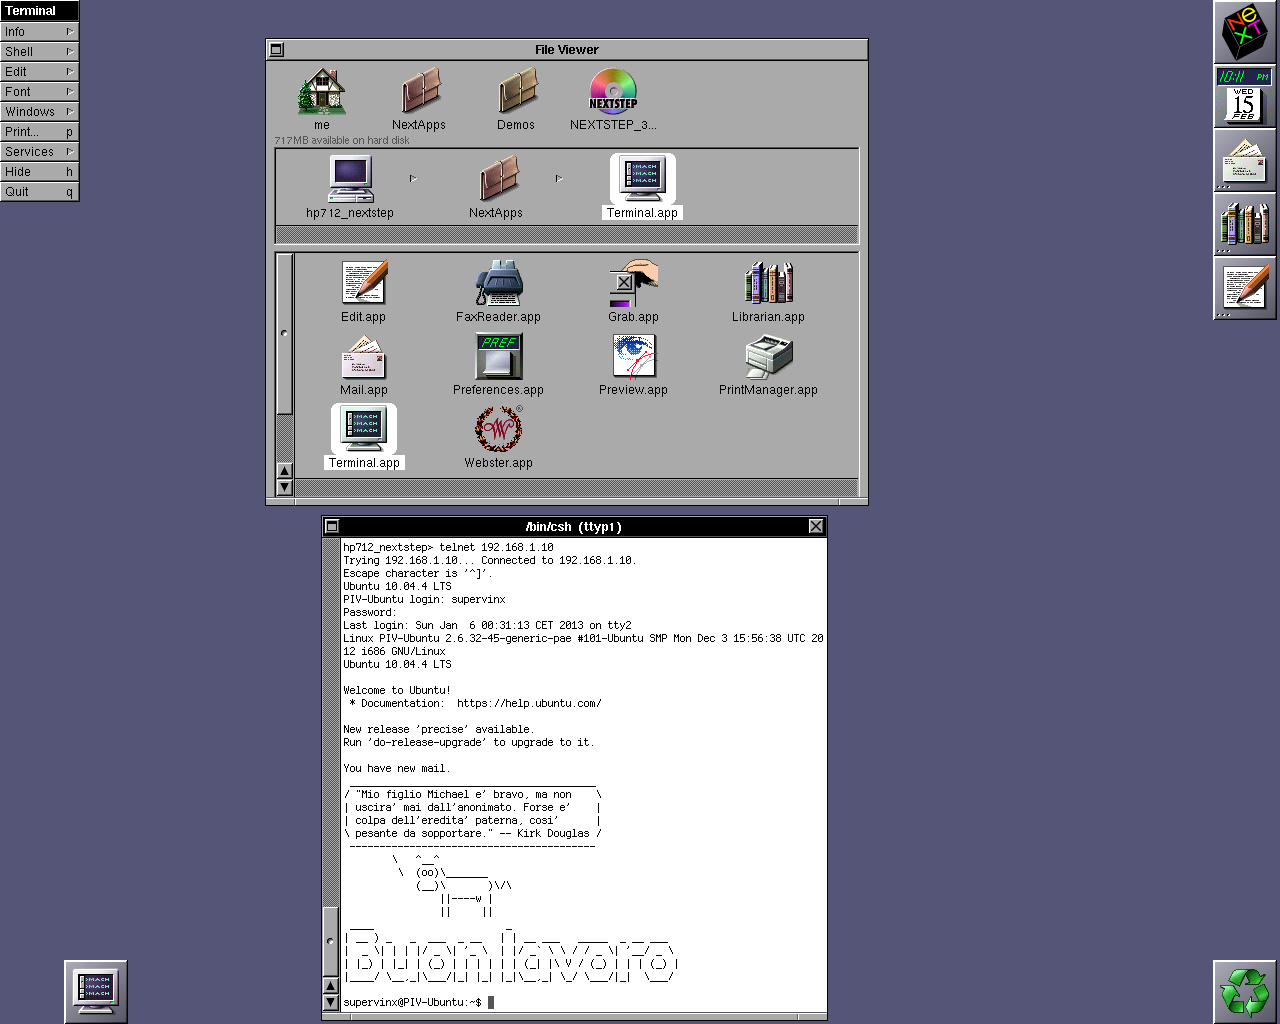Select PrintManager.app icon
This screenshot has width=1280, height=1024.
[768, 357]
